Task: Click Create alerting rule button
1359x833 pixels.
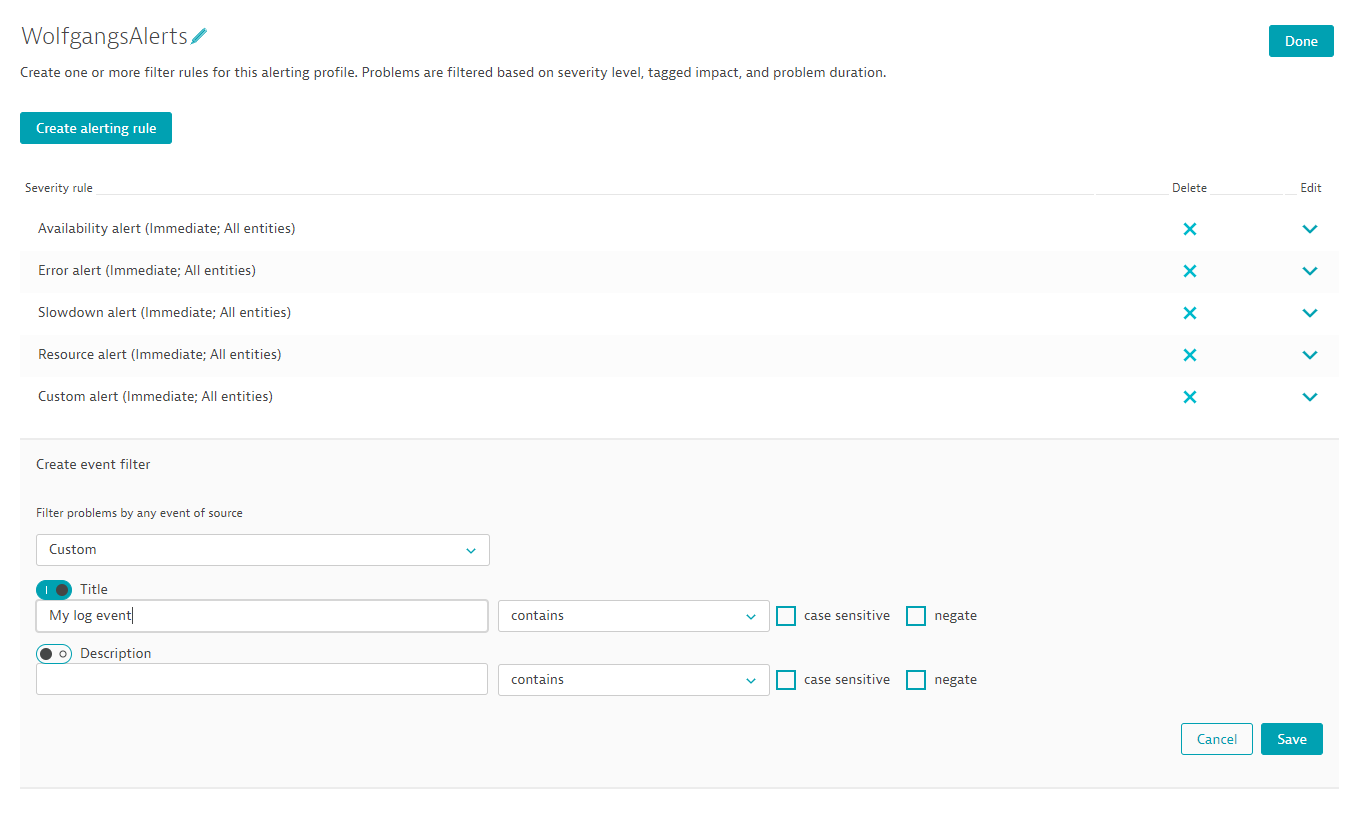Action: click(96, 128)
